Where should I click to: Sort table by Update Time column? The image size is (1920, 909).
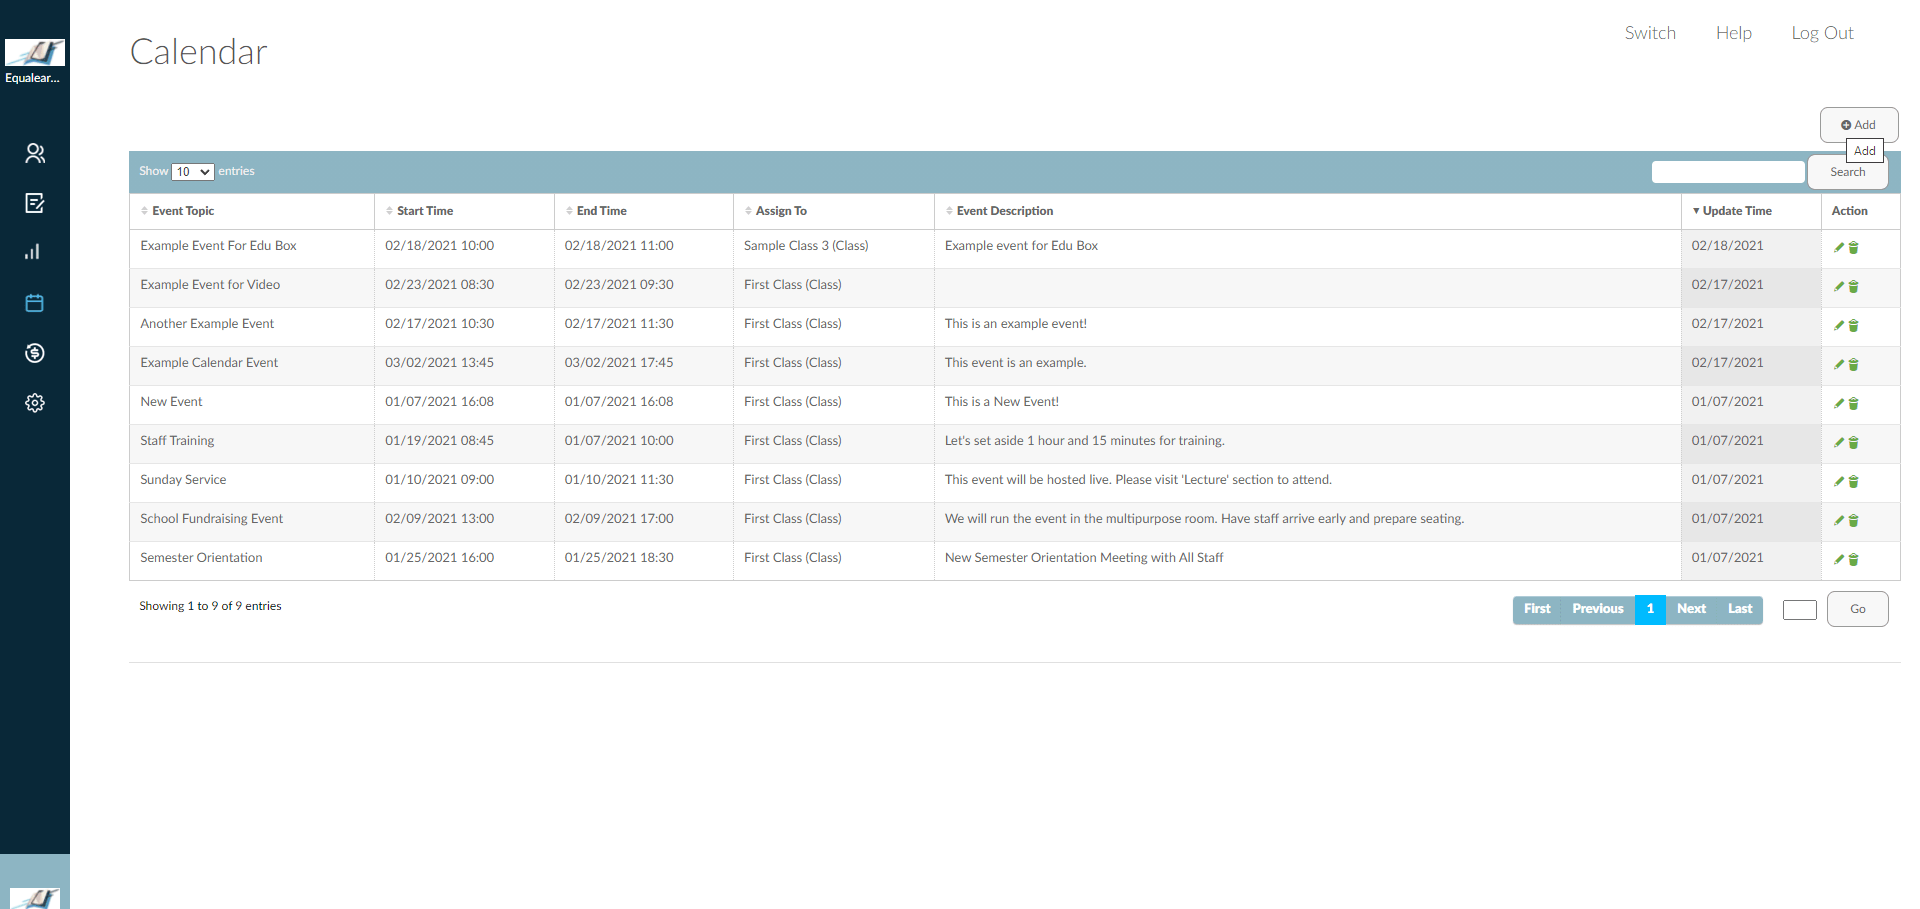point(1751,211)
